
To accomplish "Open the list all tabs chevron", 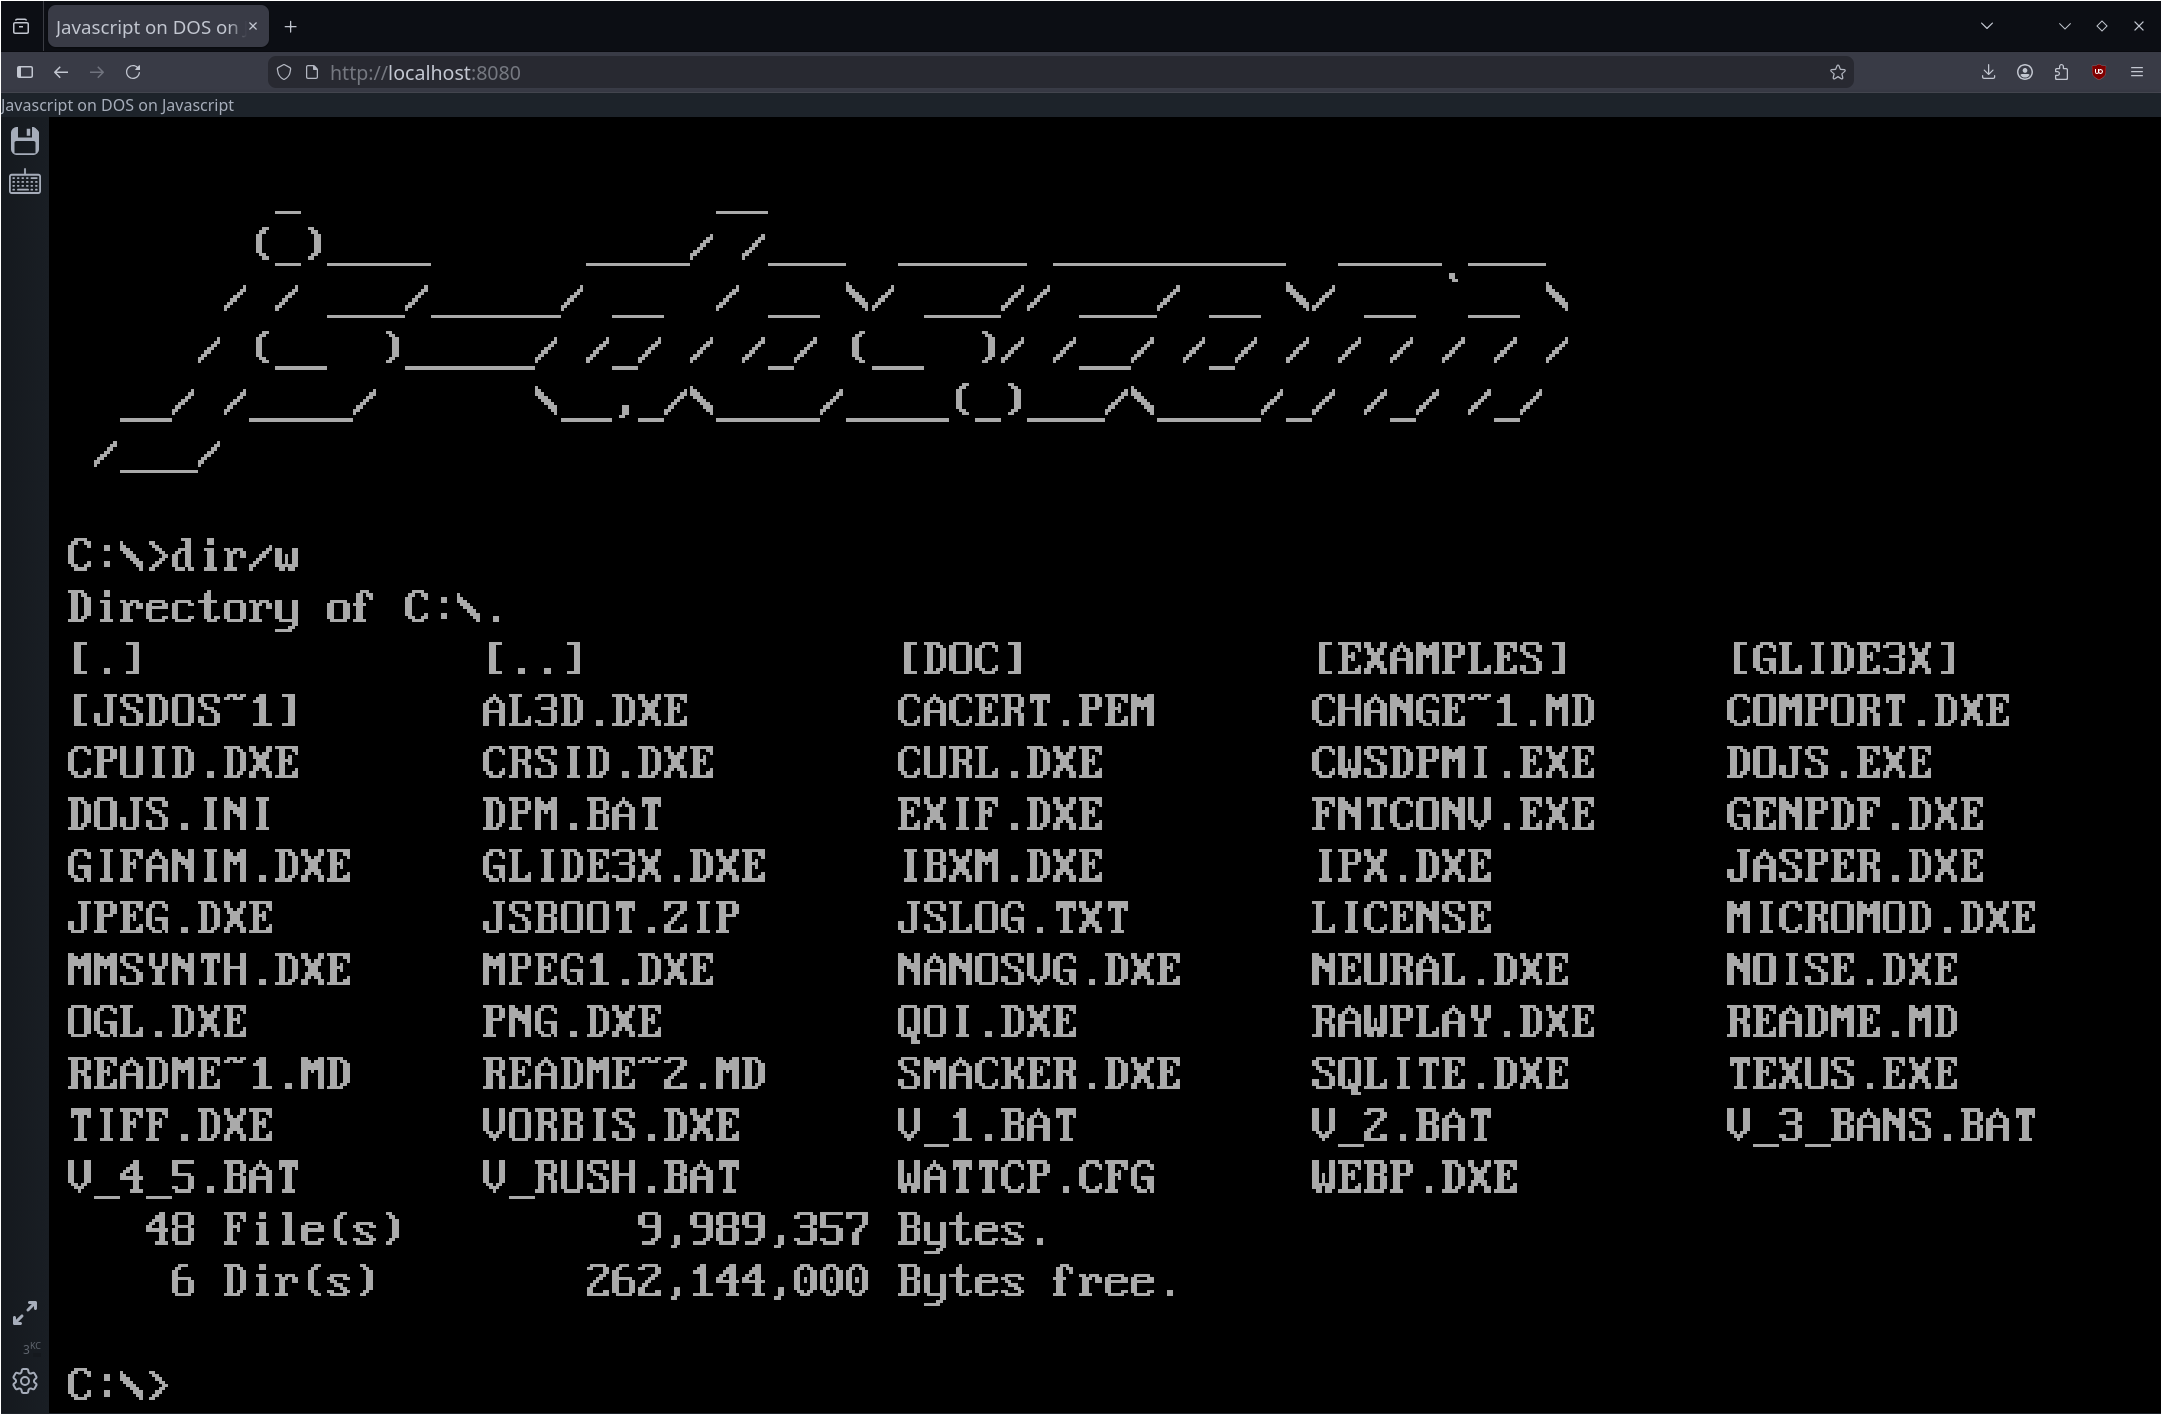I will pyautogui.click(x=1987, y=26).
